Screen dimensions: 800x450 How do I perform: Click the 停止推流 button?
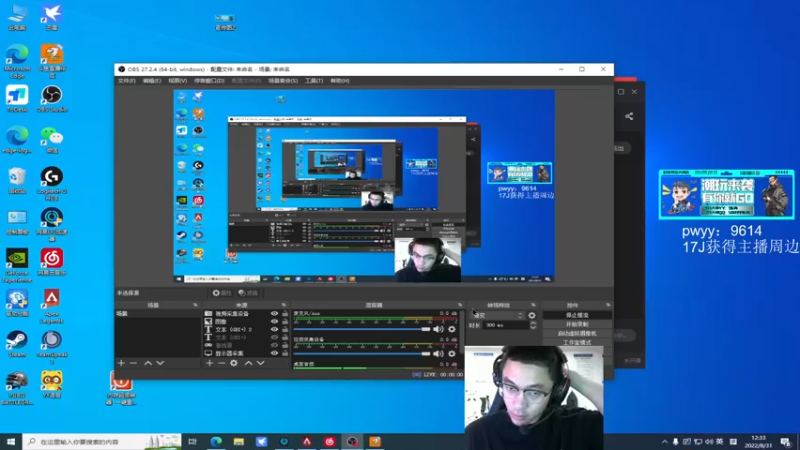(x=577, y=315)
